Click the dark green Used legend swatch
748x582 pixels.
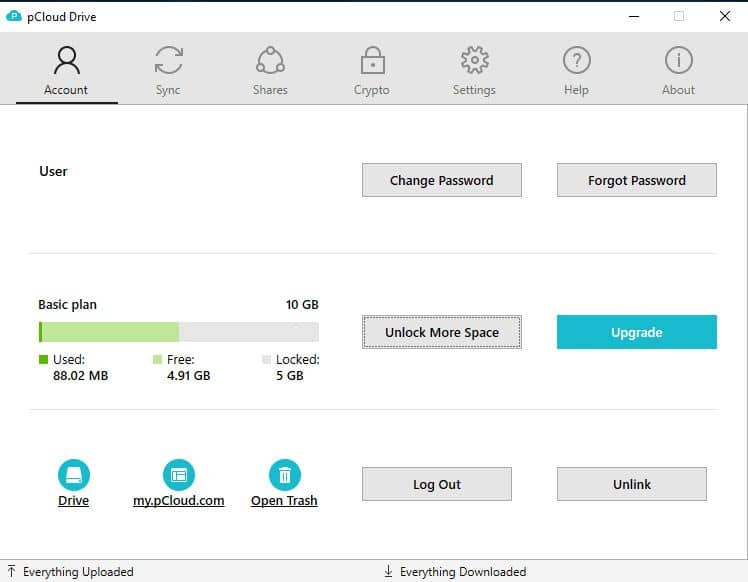pyautogui.click(x=43, y=359)
